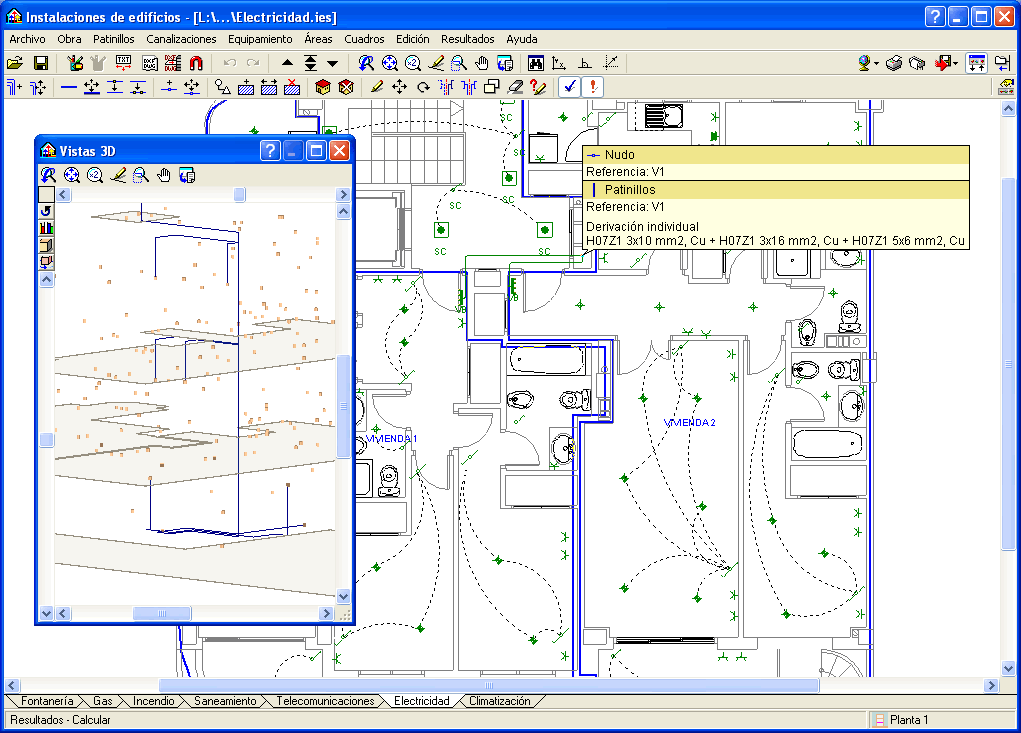Click the printer icon
The height and width of the screenshot is (733, 1021).
(894, 63)
